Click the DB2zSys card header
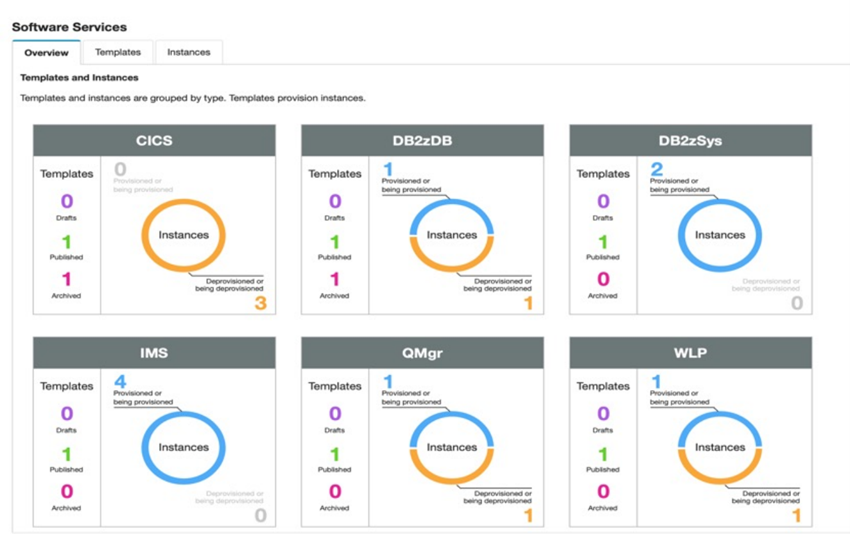The image size is (850, 534). [690, 140]
